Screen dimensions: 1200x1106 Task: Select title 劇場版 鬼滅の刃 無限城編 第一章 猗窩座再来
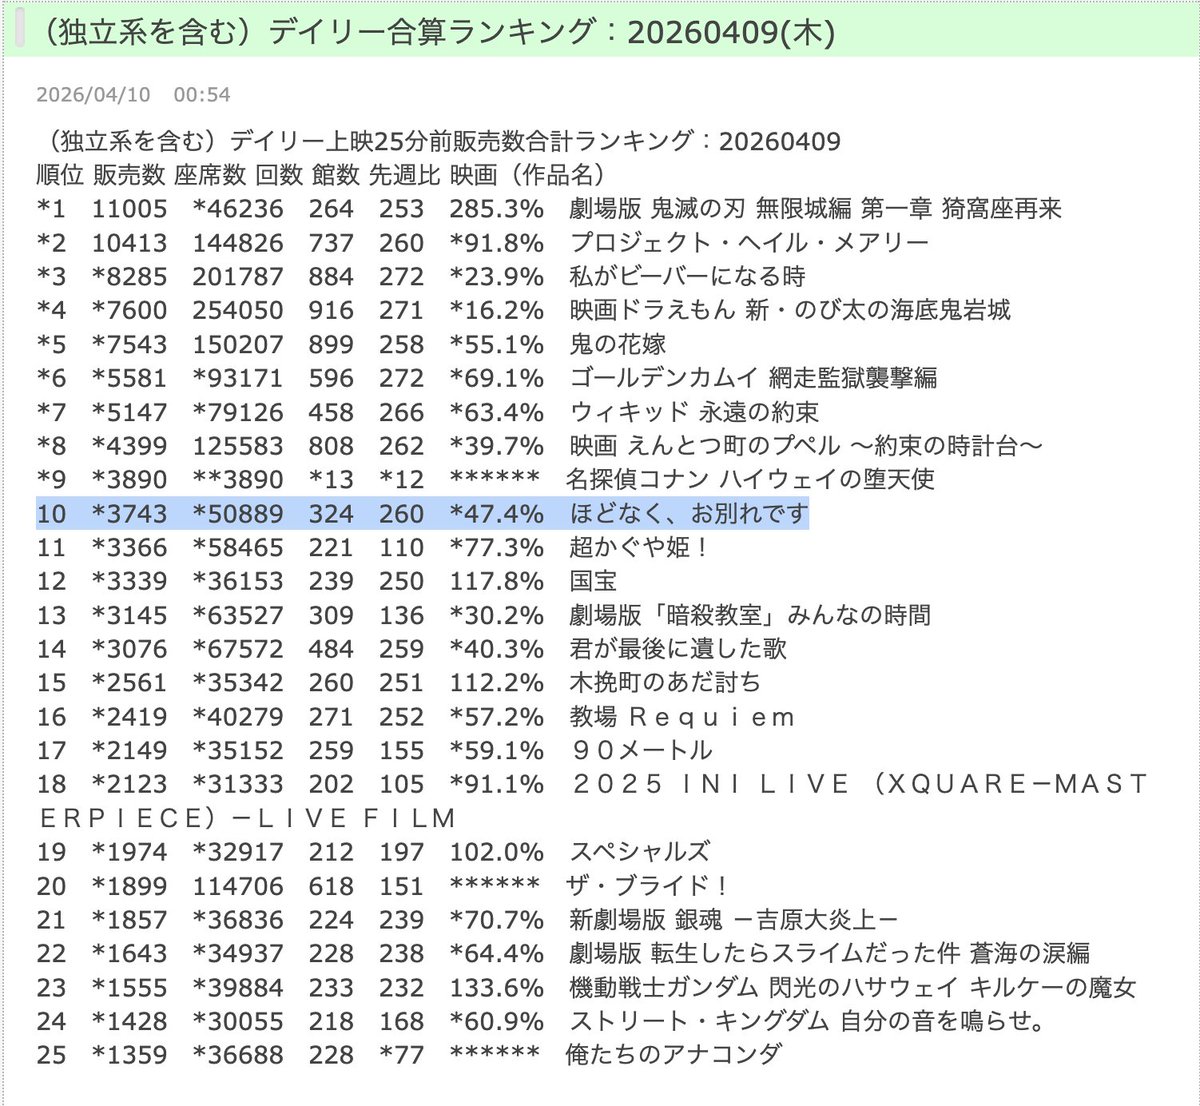pos(816,209)
